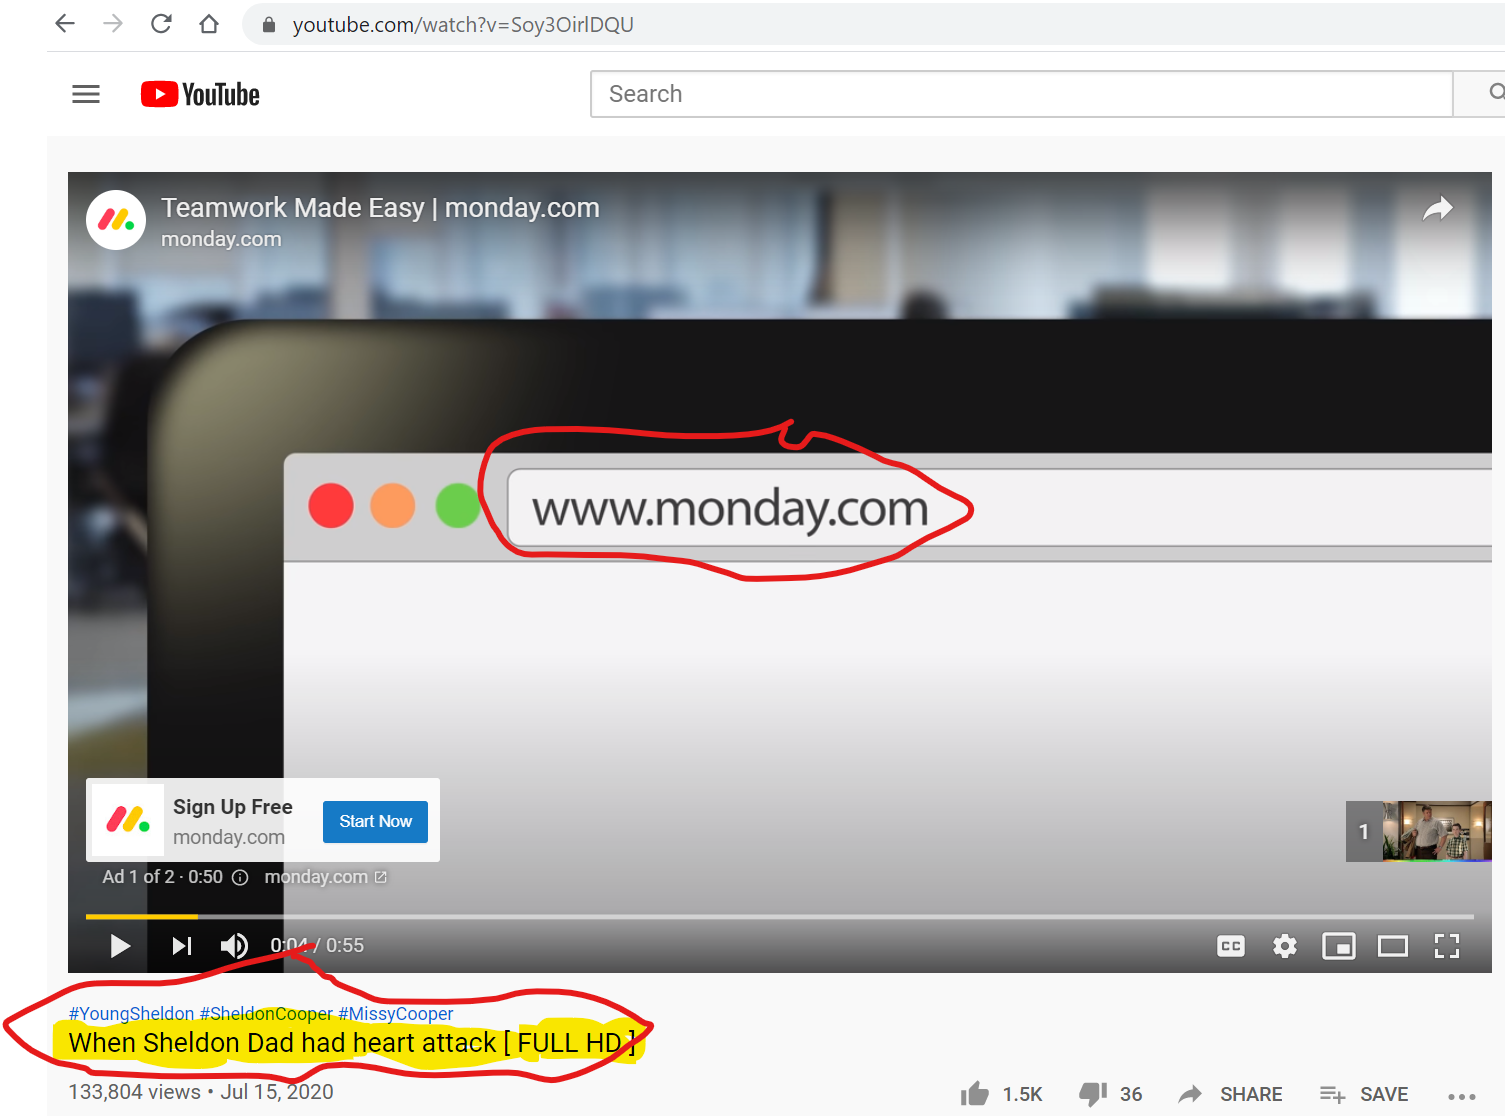Toggle closed captions on
The image size is (1505, 1116).
(1230, 946)
